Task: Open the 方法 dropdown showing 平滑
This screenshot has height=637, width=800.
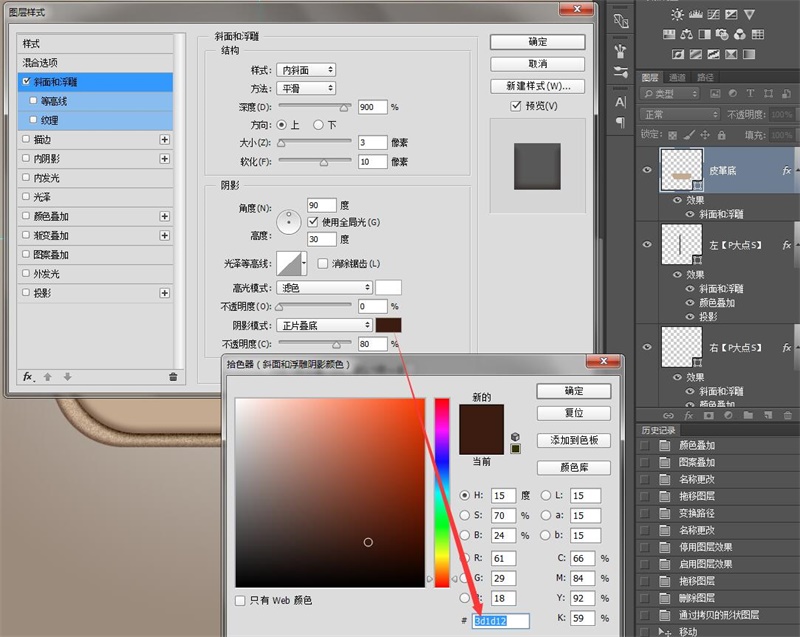Action: tap(306, 88)
